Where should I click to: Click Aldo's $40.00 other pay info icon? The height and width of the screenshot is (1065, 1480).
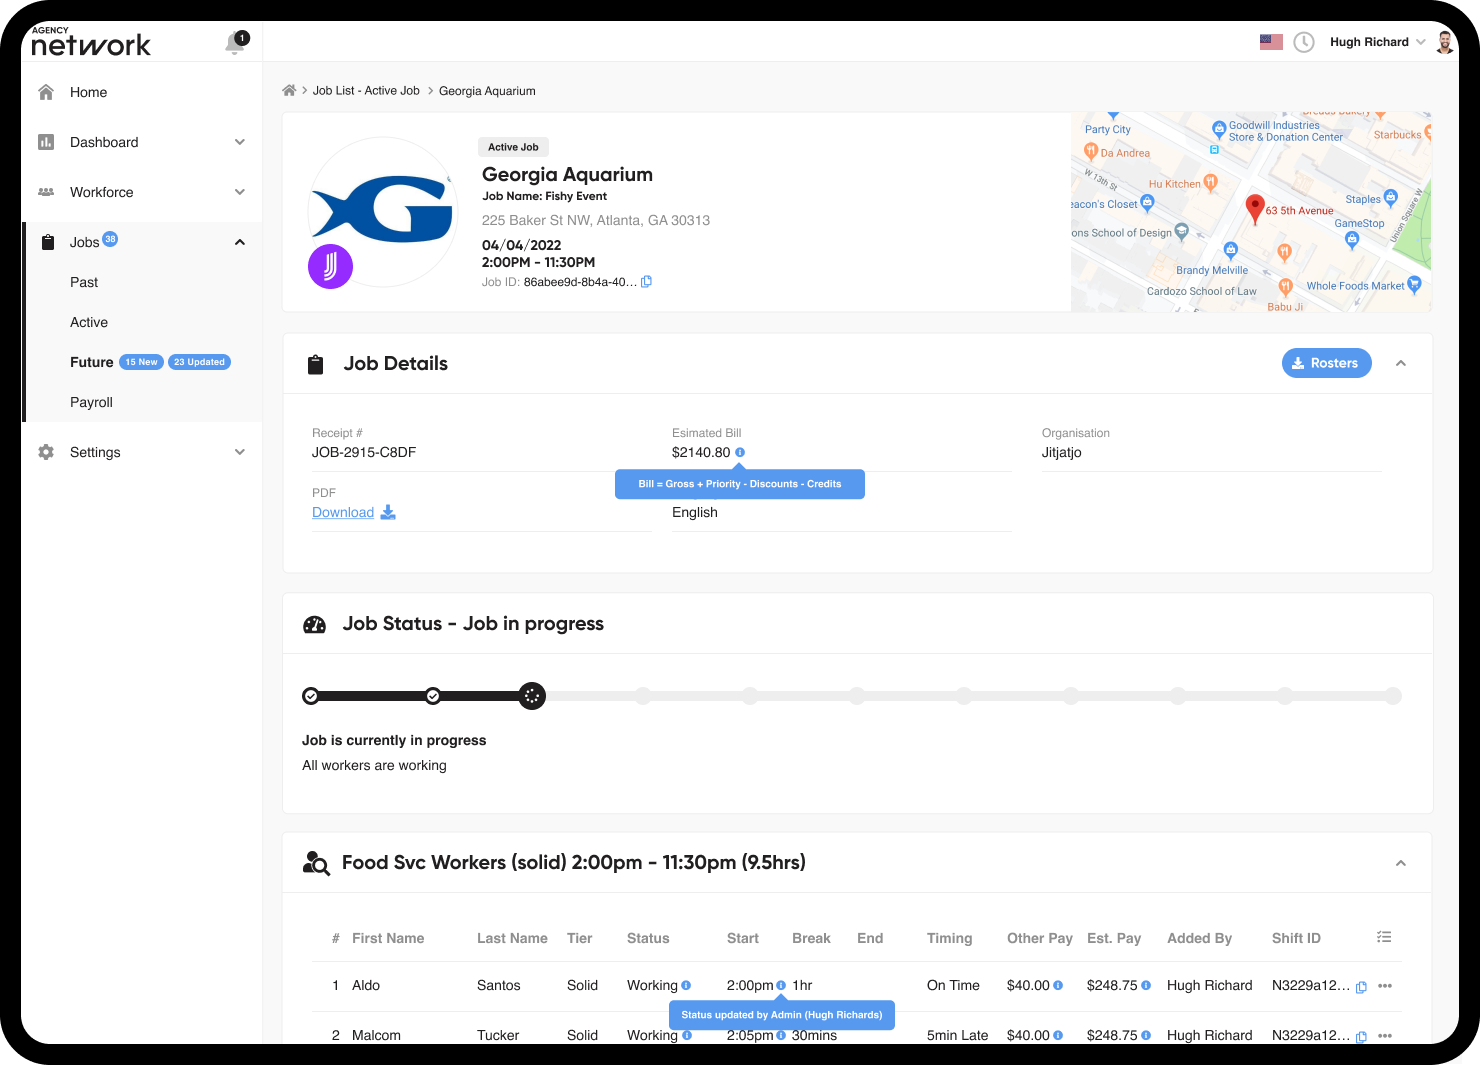1058,986
